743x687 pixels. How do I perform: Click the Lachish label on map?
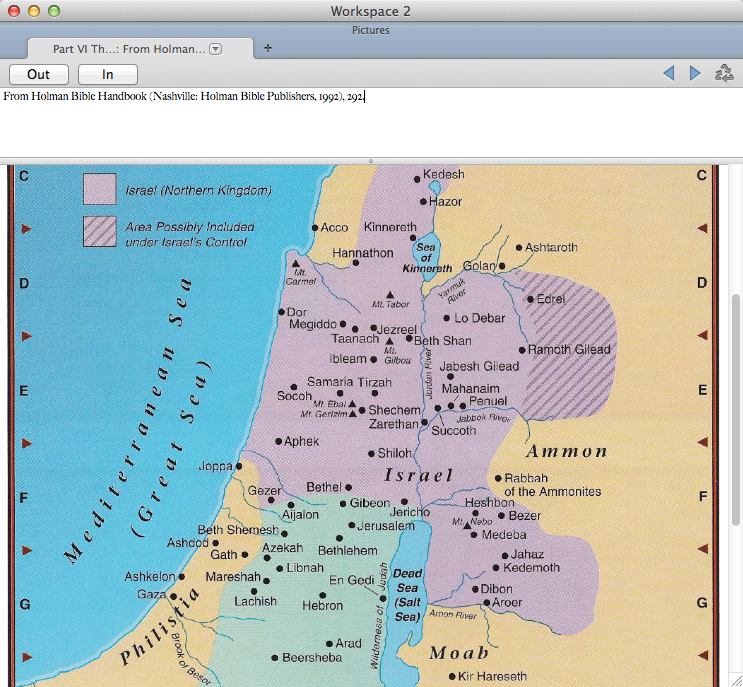[255, 601]
